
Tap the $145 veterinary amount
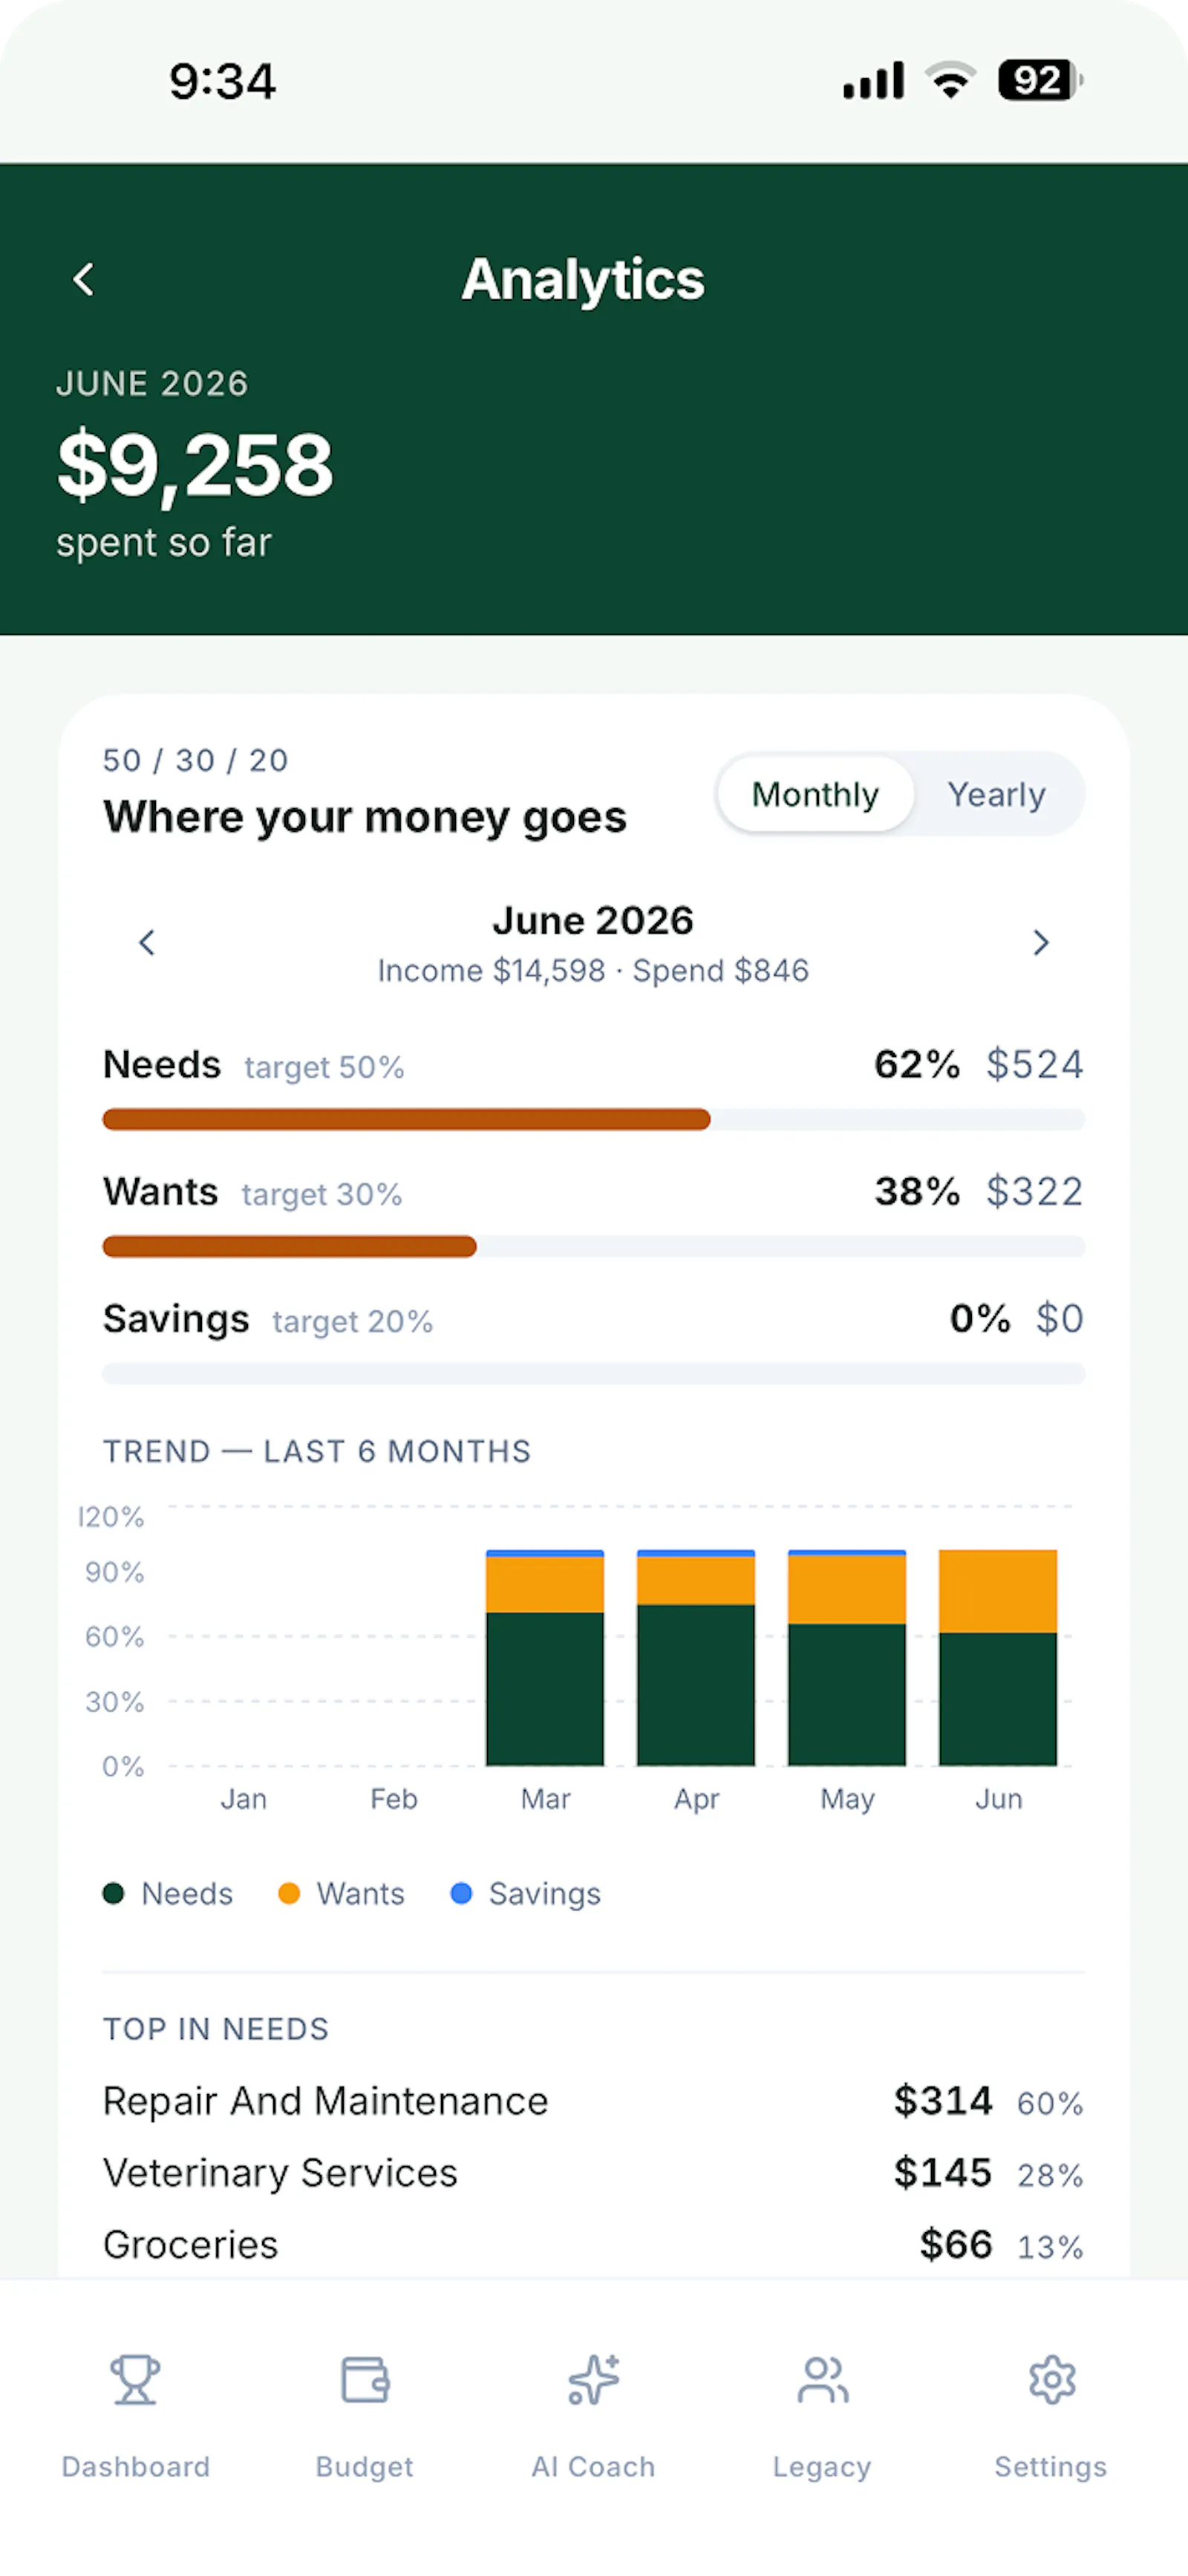click(x=943, y=2172)
